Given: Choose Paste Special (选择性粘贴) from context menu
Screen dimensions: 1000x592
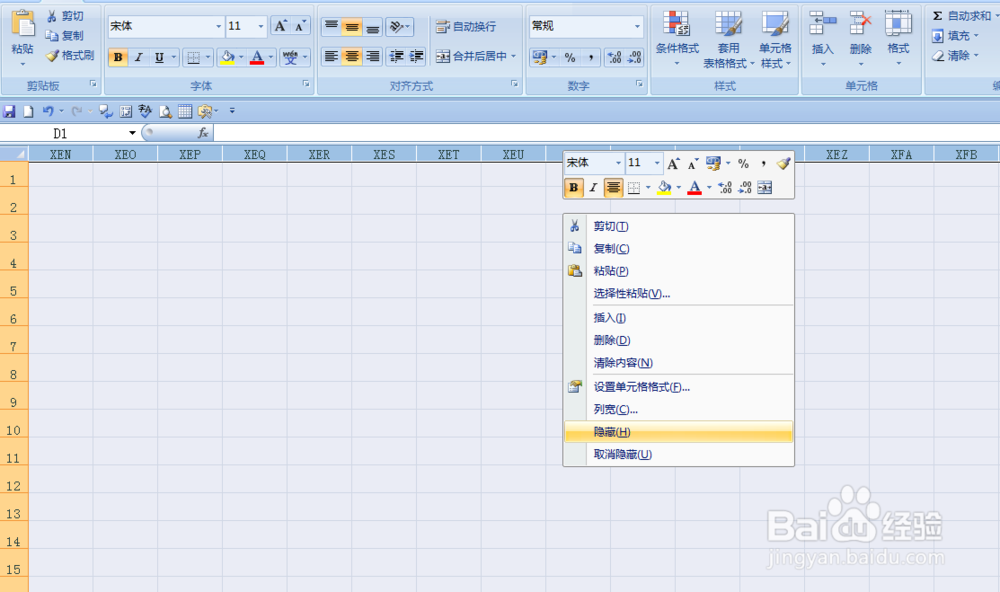Looking at the screenshot, I should (x=679, y=293).
